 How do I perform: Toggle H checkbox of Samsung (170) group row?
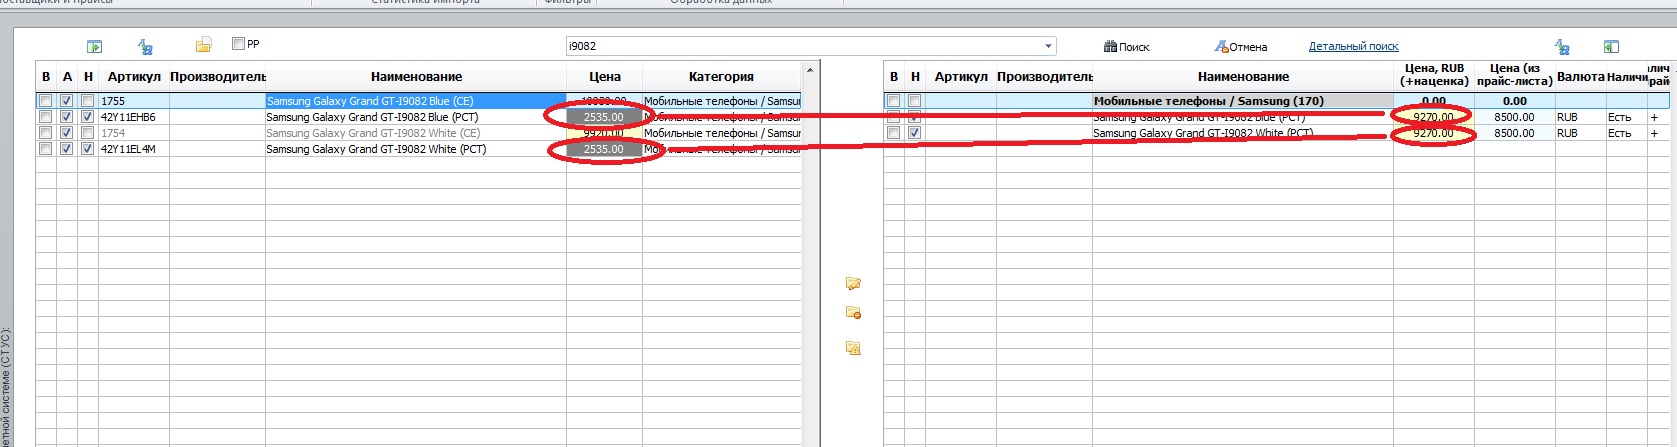[x=915, y=101]
